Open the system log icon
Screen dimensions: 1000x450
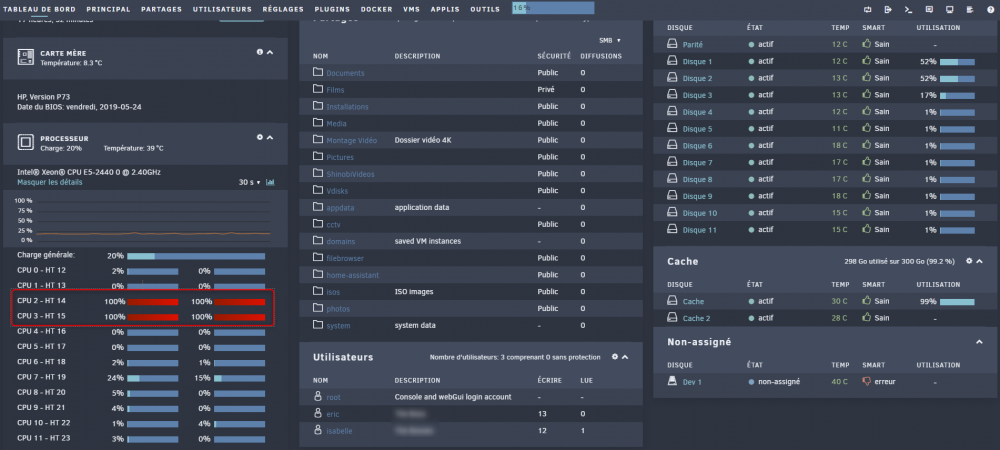(970, 10)
